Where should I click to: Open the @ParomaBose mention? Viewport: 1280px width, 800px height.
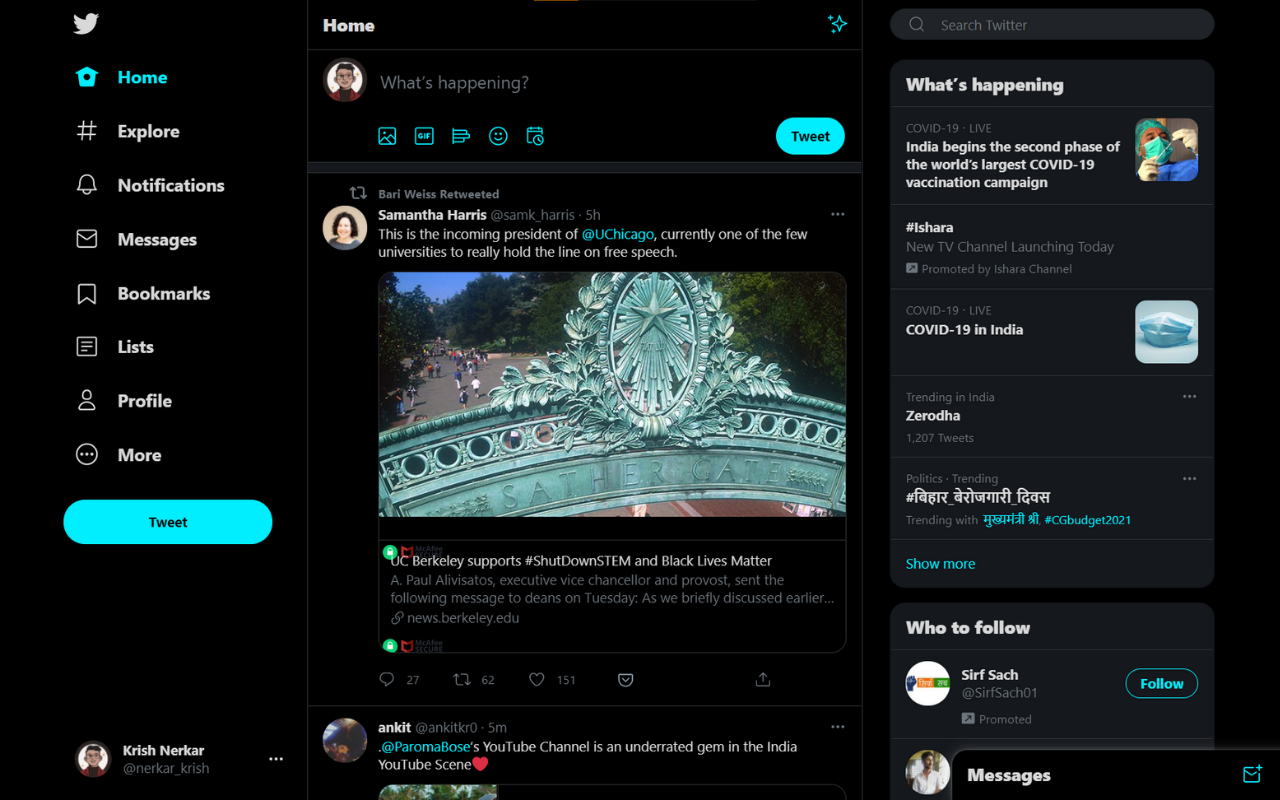[426, 747]
